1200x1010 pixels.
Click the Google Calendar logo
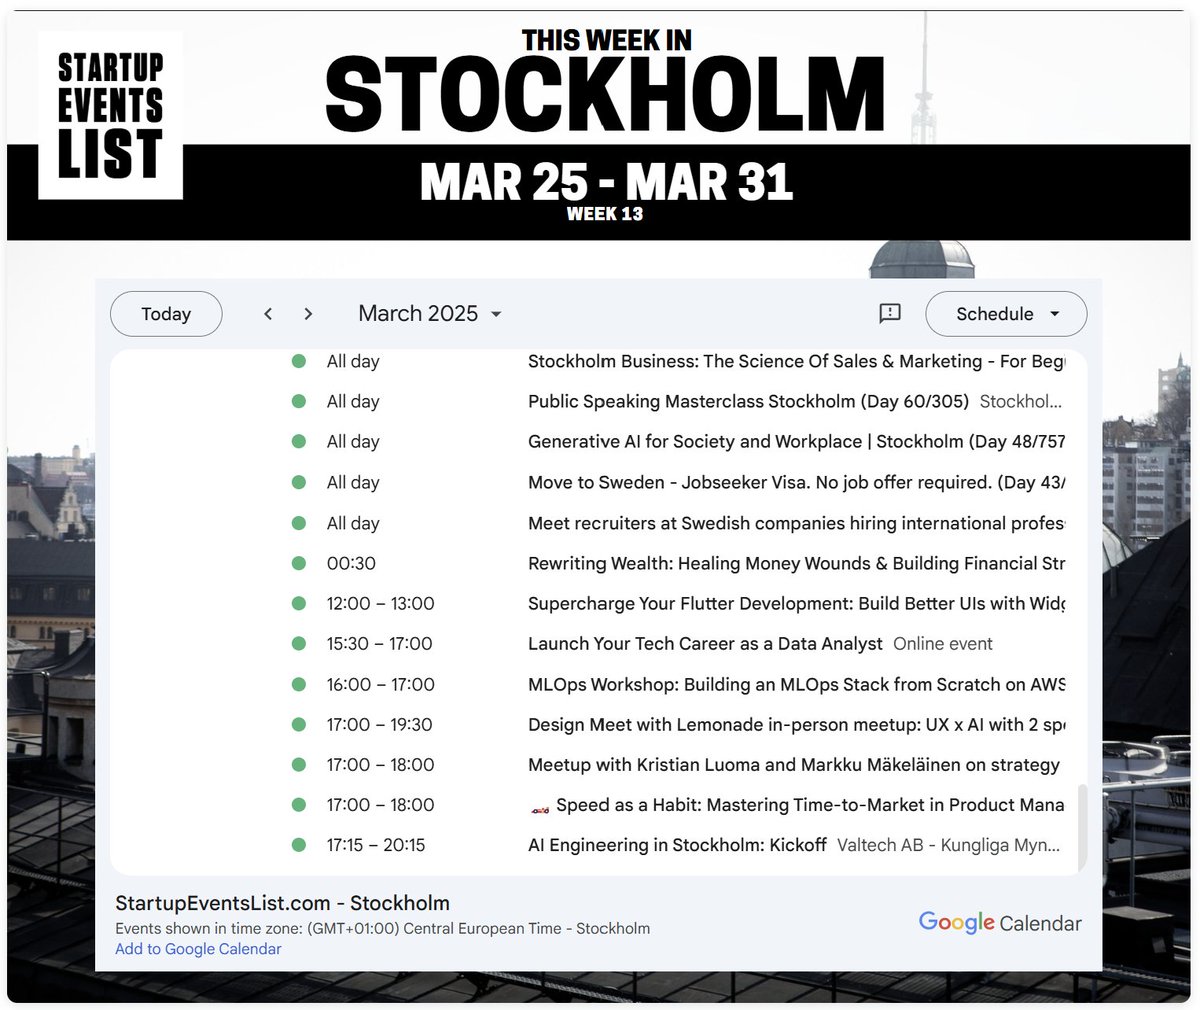tap(1000, 923)
